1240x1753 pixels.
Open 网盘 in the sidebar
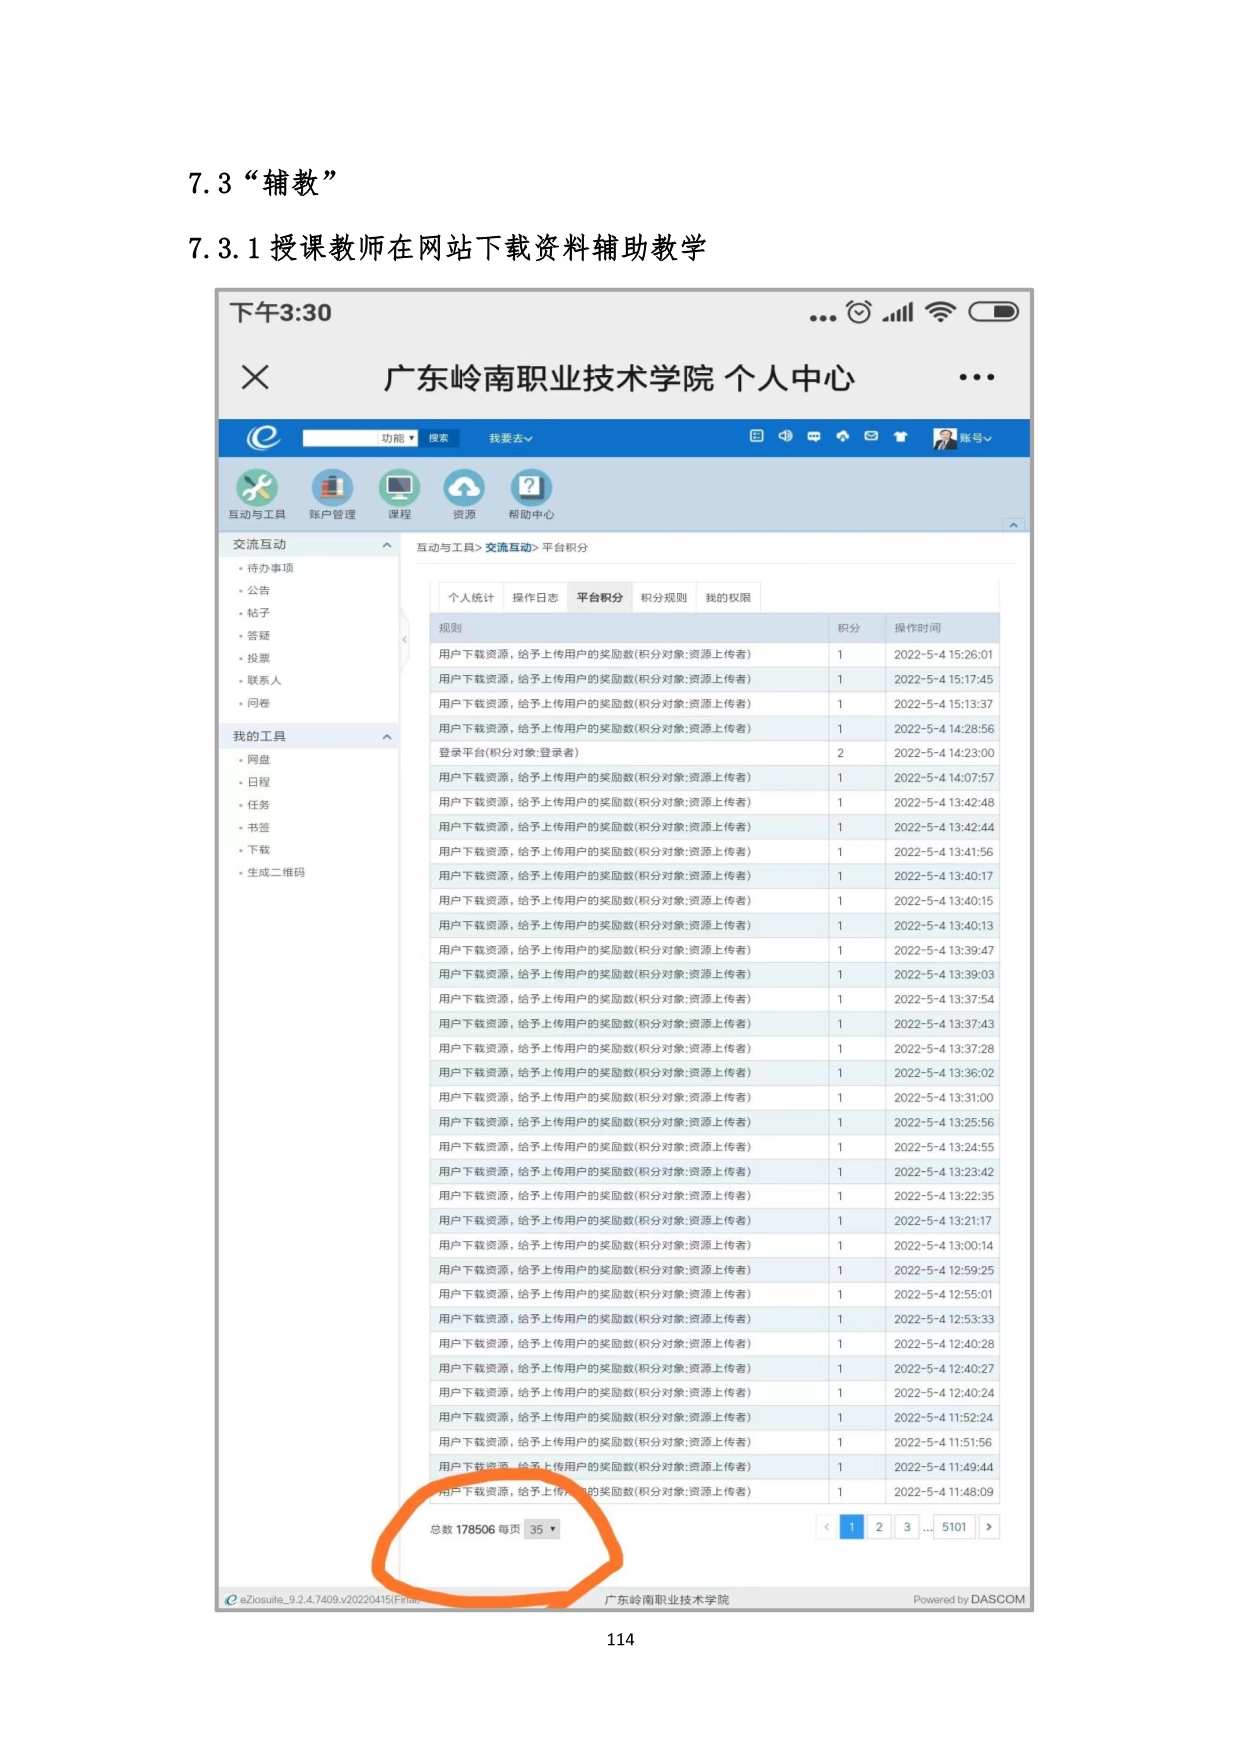[x=258, y=759]
